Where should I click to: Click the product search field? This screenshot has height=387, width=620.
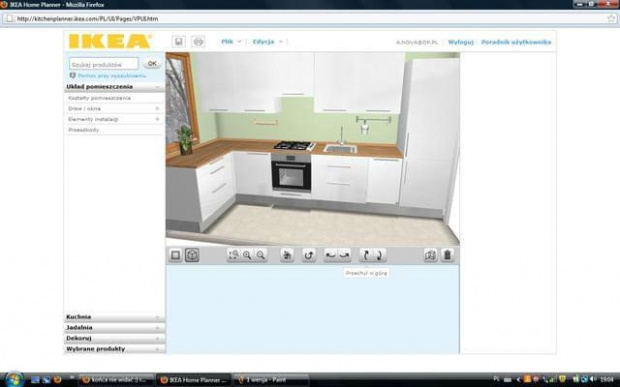[x=104, y=64]
